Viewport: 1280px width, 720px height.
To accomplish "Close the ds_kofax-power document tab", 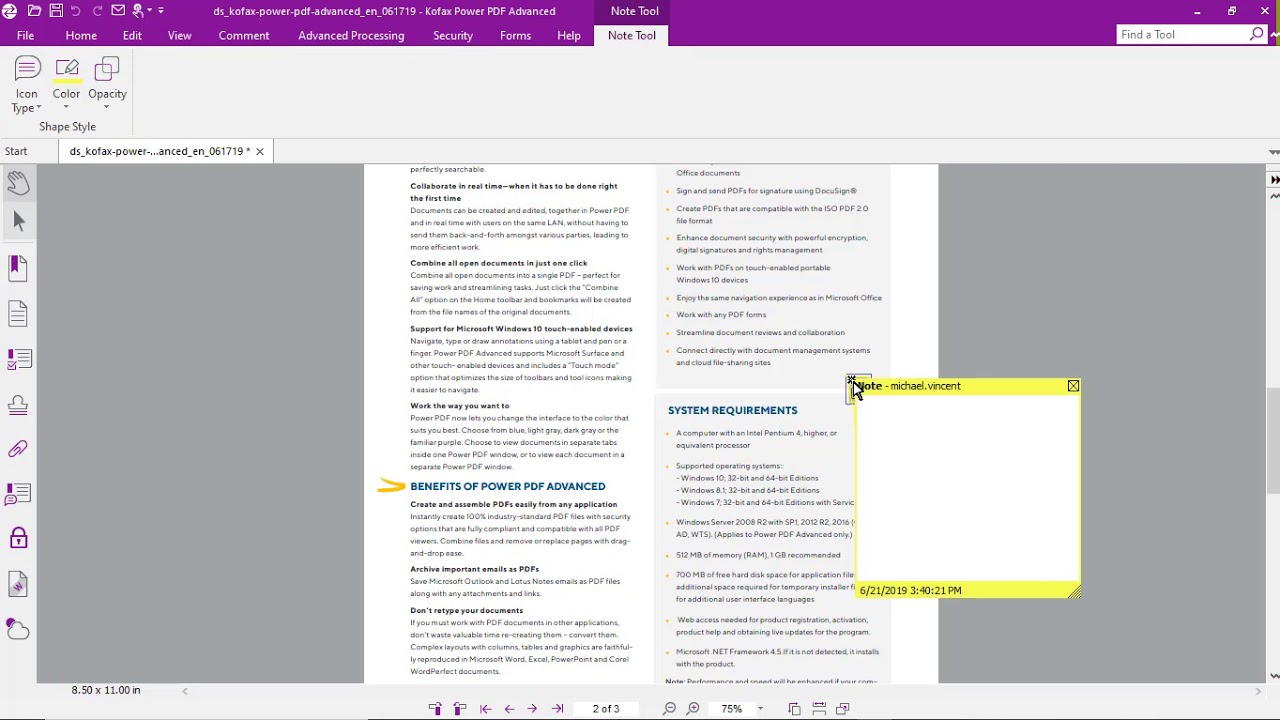I will [259, 152].
